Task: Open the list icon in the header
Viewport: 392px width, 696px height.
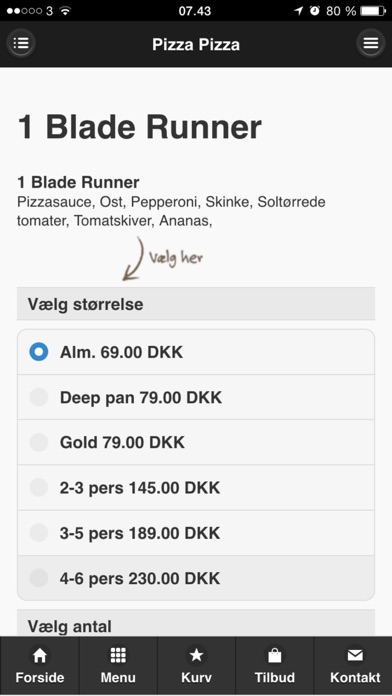Action: [x=21, y=44]
